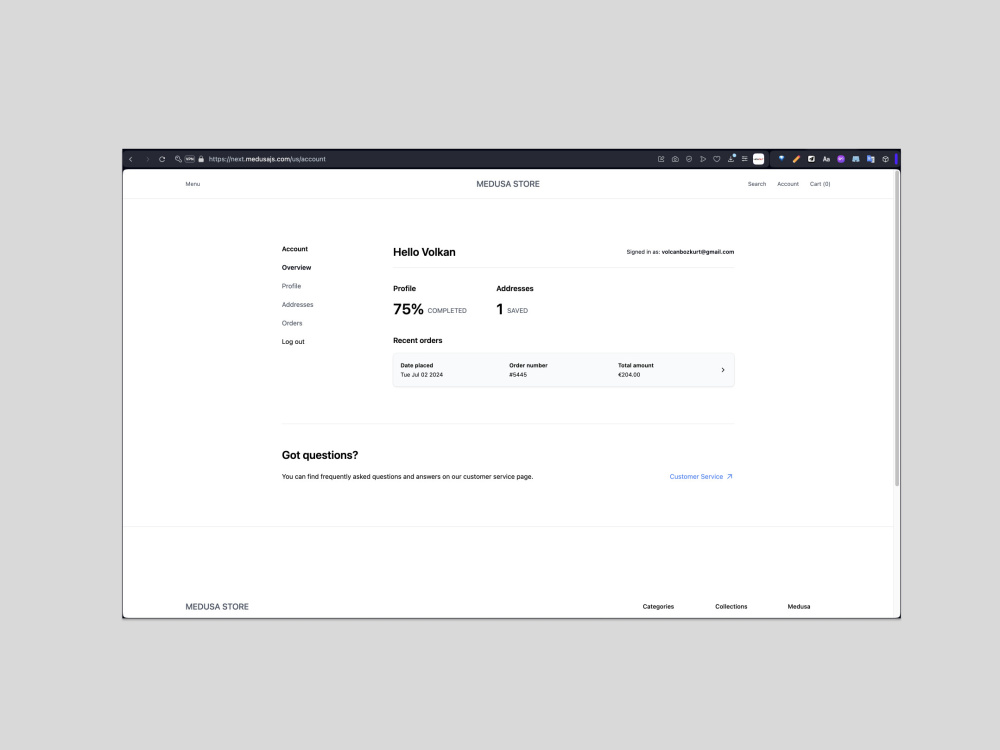
Task: Click Log out in account sidebar
Action: pyautogui.click(x=293, y=342)
